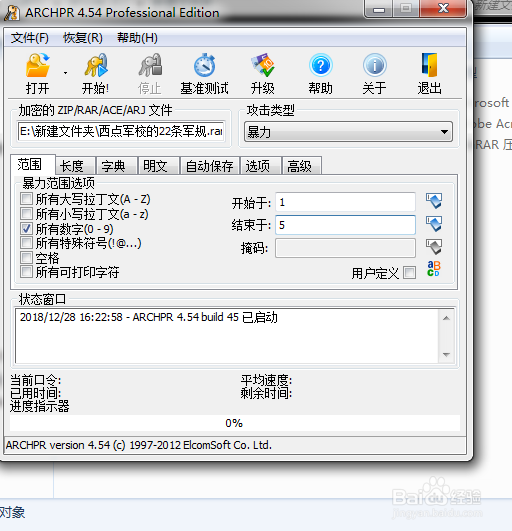This screenshot has width=512, height=531.
Task: Minimize the ARCHPR window
Action: pyautogui.click(x=379, y=9)
